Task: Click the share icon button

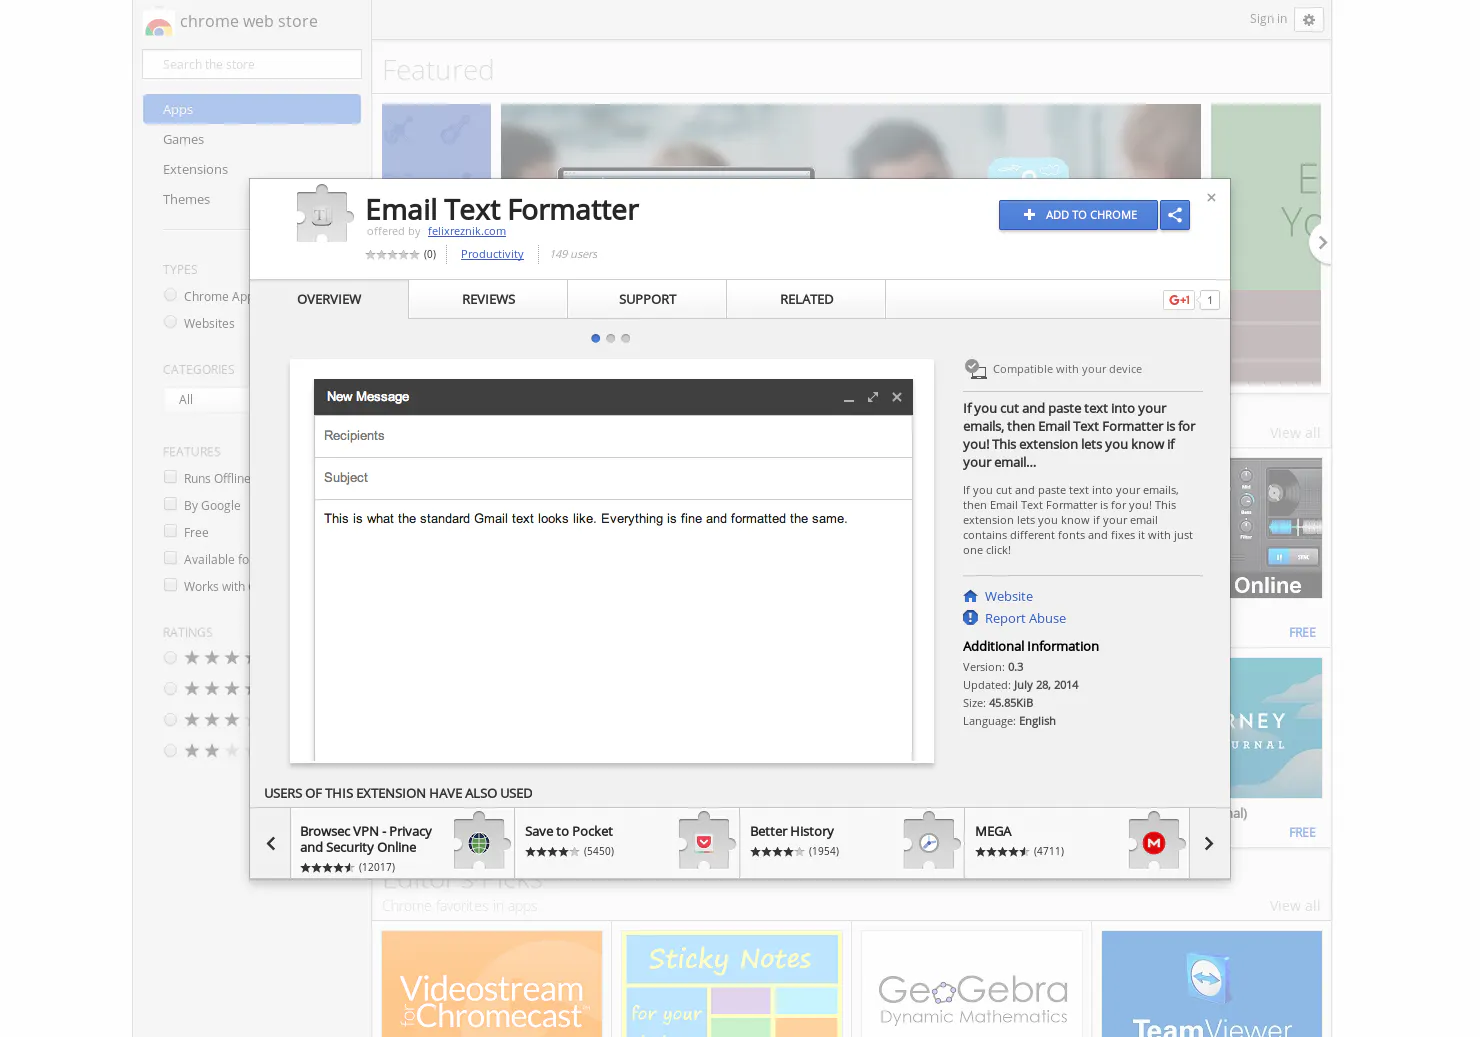Action: pyautogui.click(x=1175, y=215)
